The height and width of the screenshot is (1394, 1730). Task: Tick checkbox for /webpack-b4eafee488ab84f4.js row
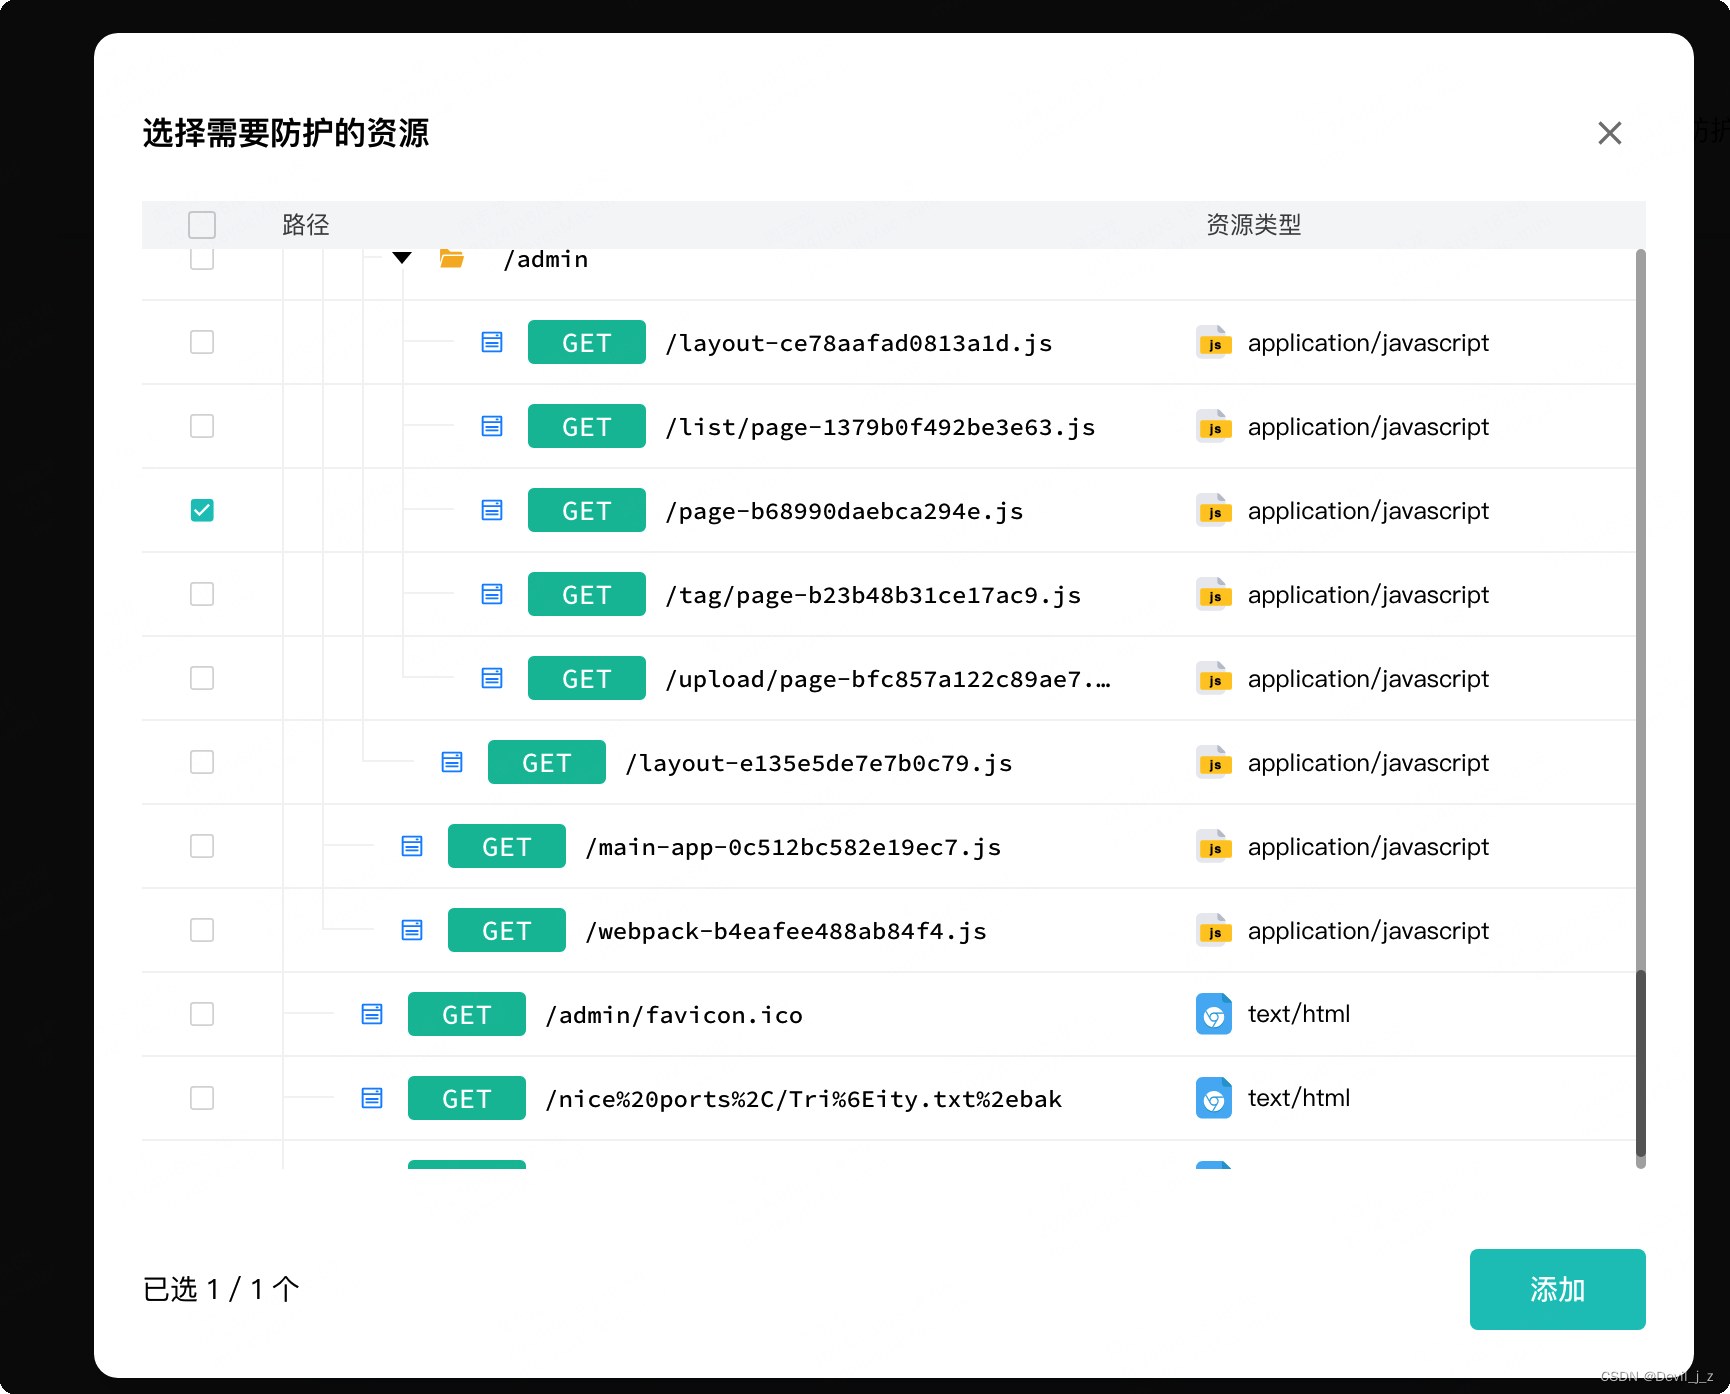[x=202, y=930]
